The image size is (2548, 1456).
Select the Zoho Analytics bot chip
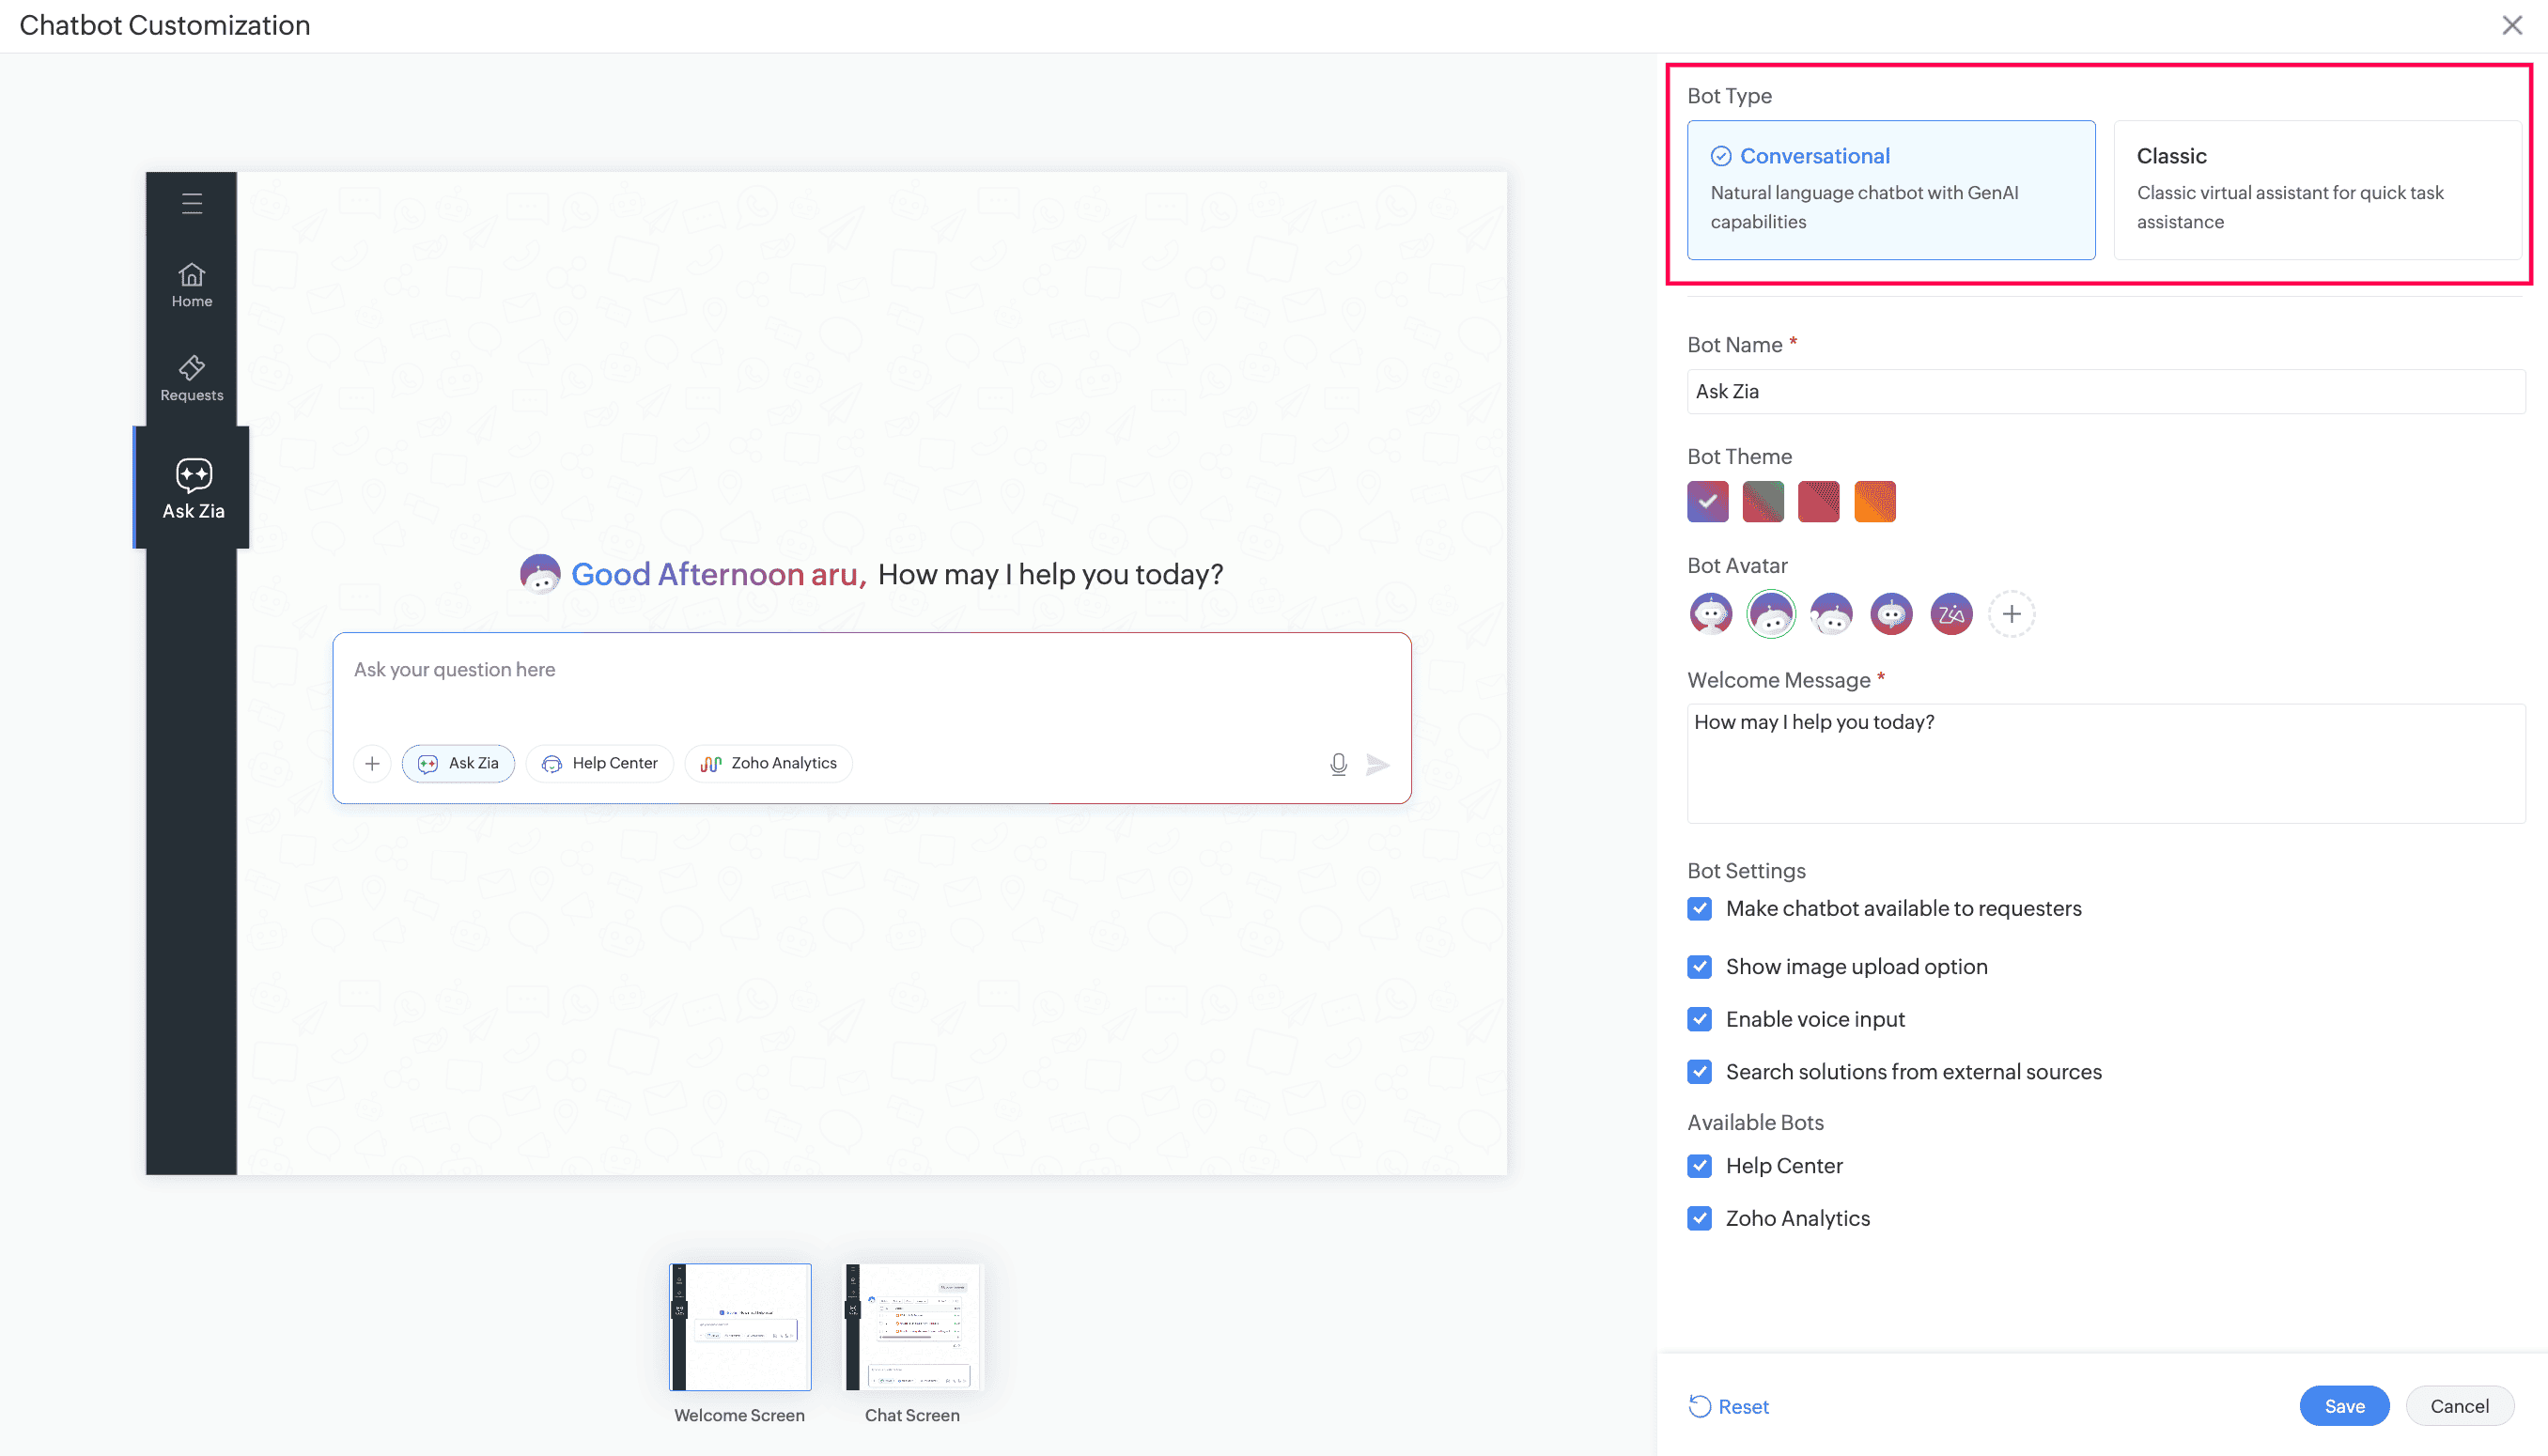(x=768, y=764)
